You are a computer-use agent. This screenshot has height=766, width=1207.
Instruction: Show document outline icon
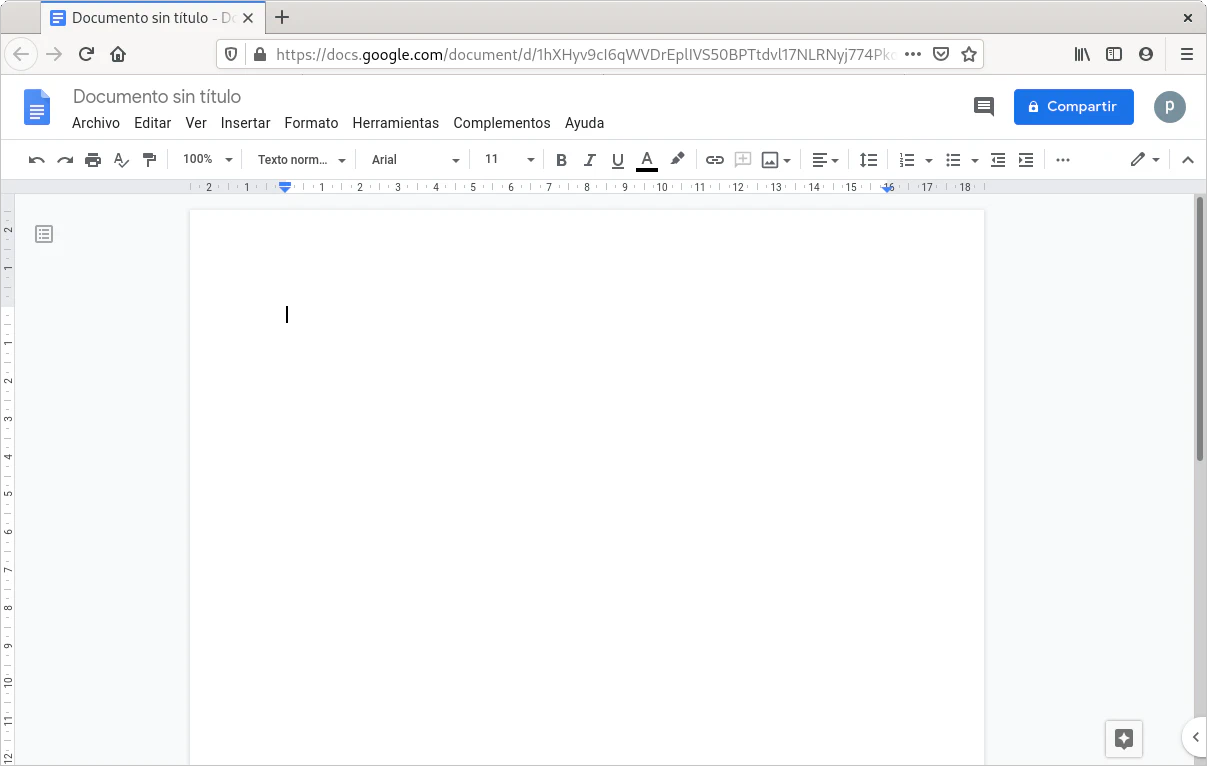44,234
